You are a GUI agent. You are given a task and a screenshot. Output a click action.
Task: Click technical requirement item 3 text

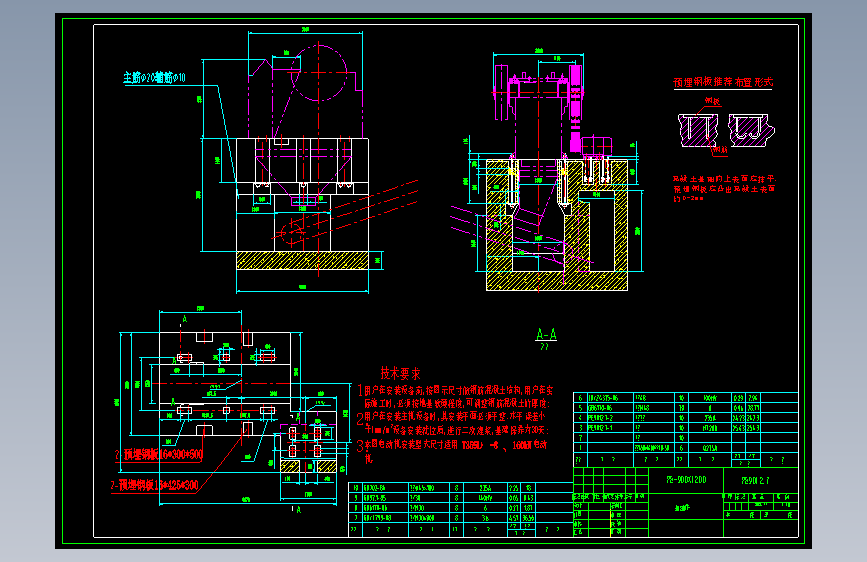coord(452,450)
